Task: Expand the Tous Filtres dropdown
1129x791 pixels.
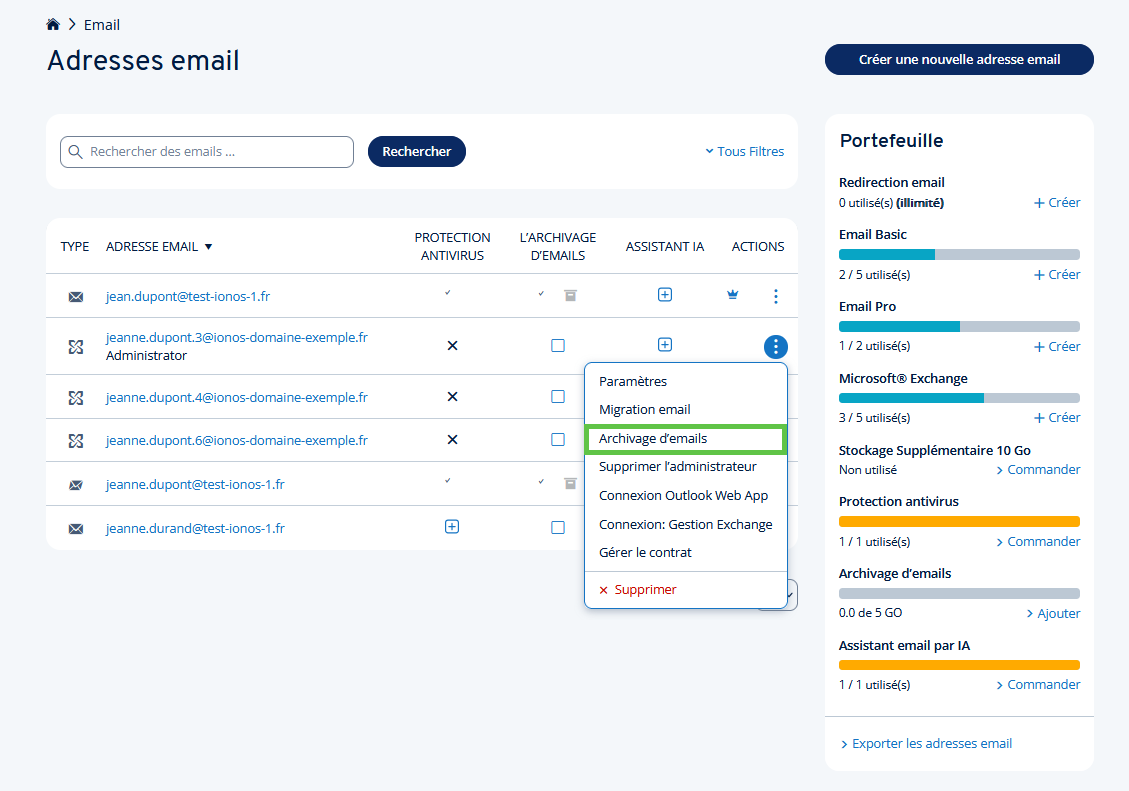Action: pyautogui.click(x=744, y=152)
